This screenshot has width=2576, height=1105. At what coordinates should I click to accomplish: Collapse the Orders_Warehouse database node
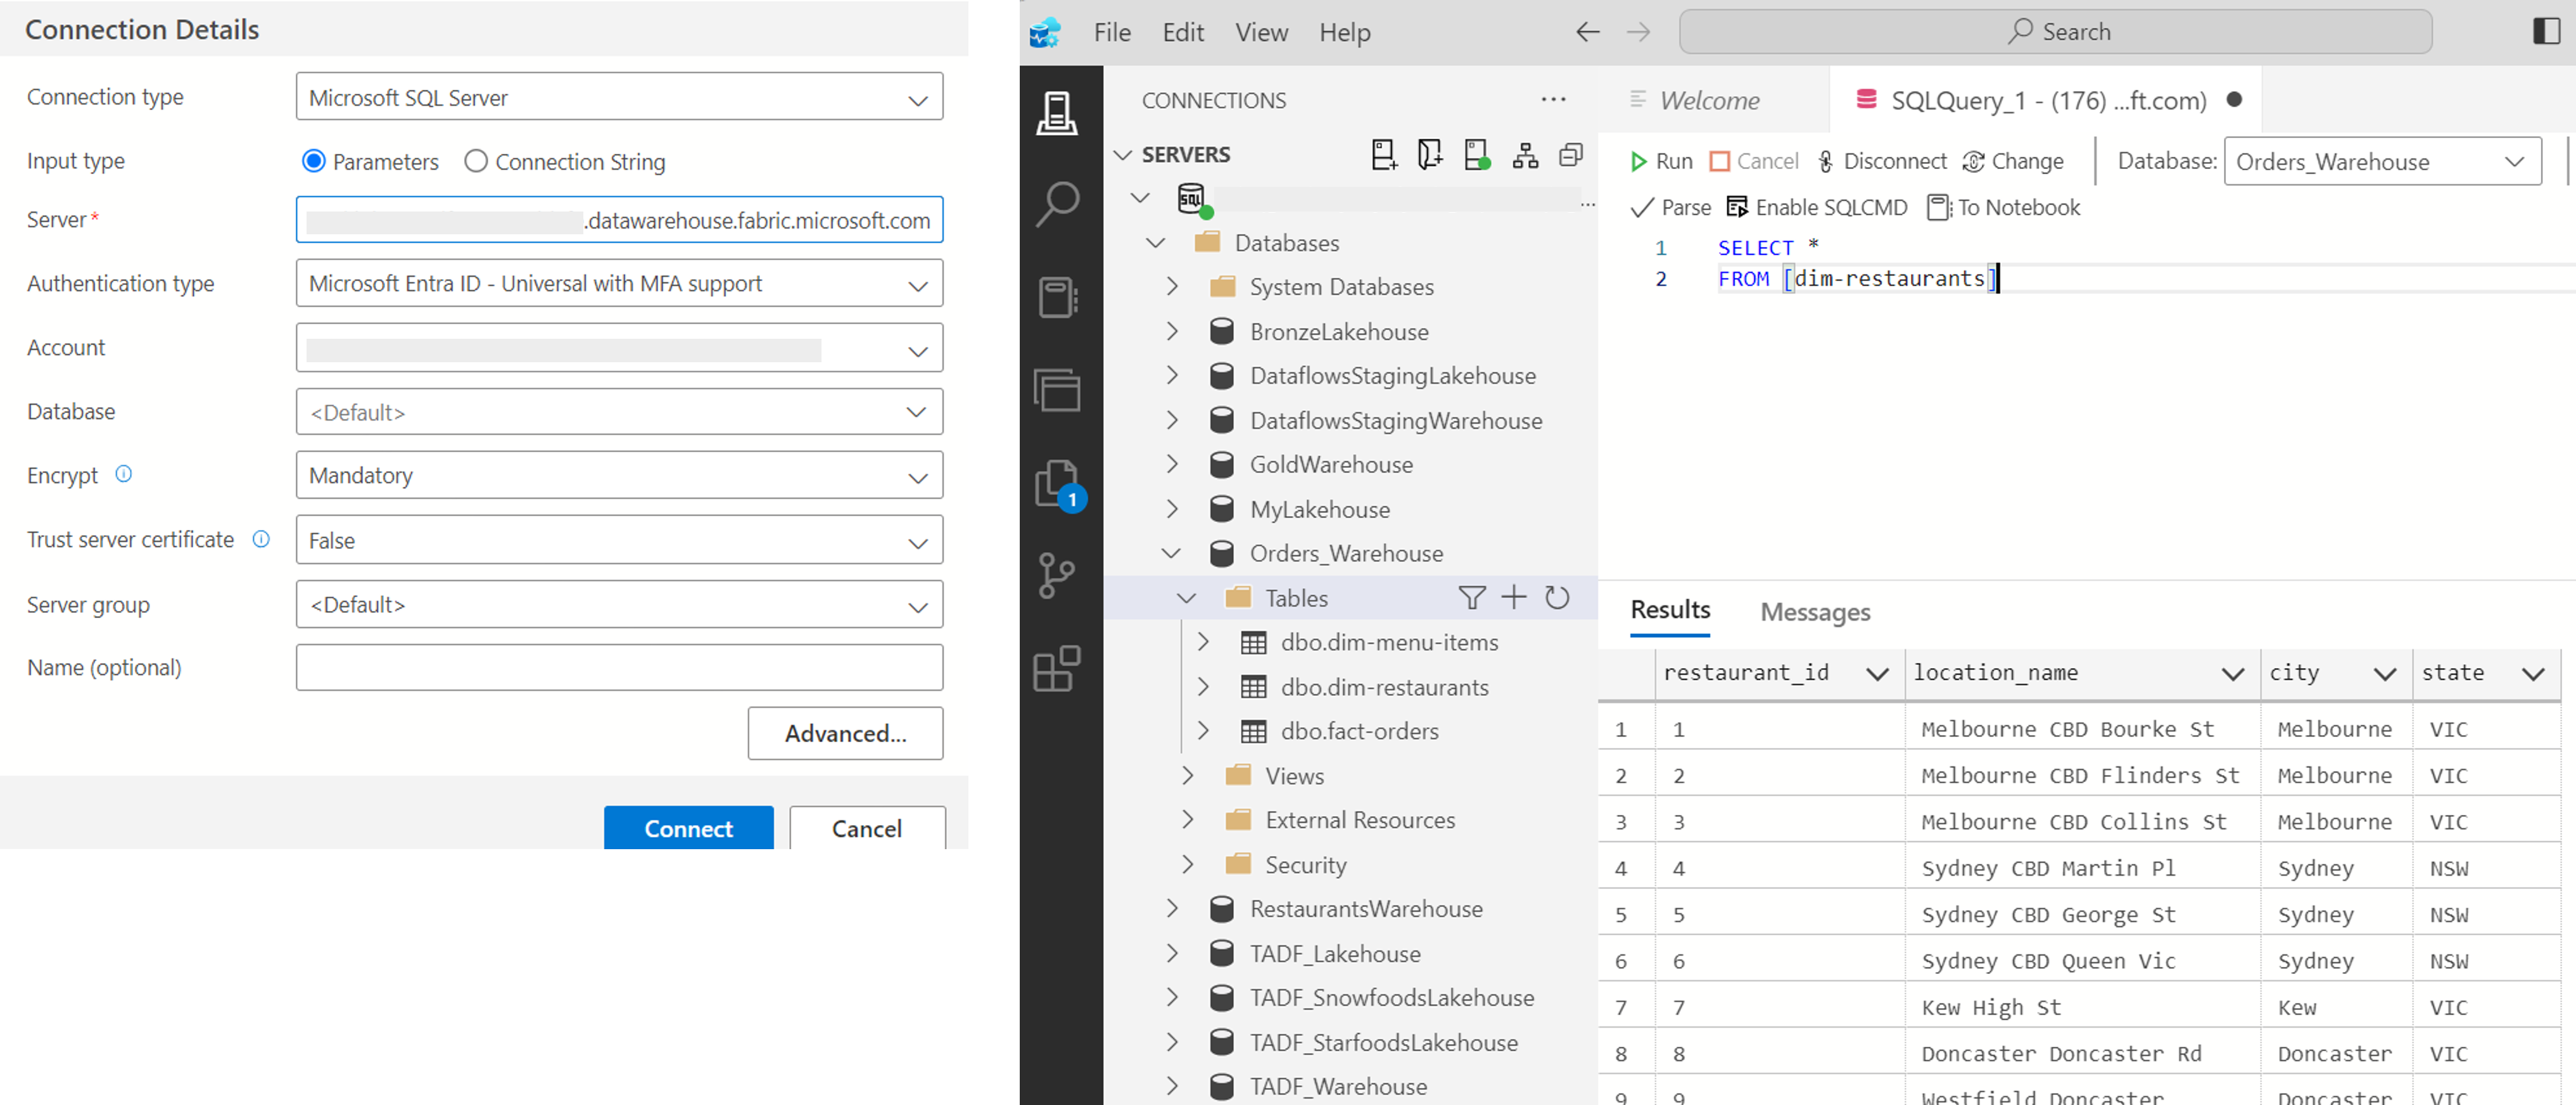pos(1171,553)
